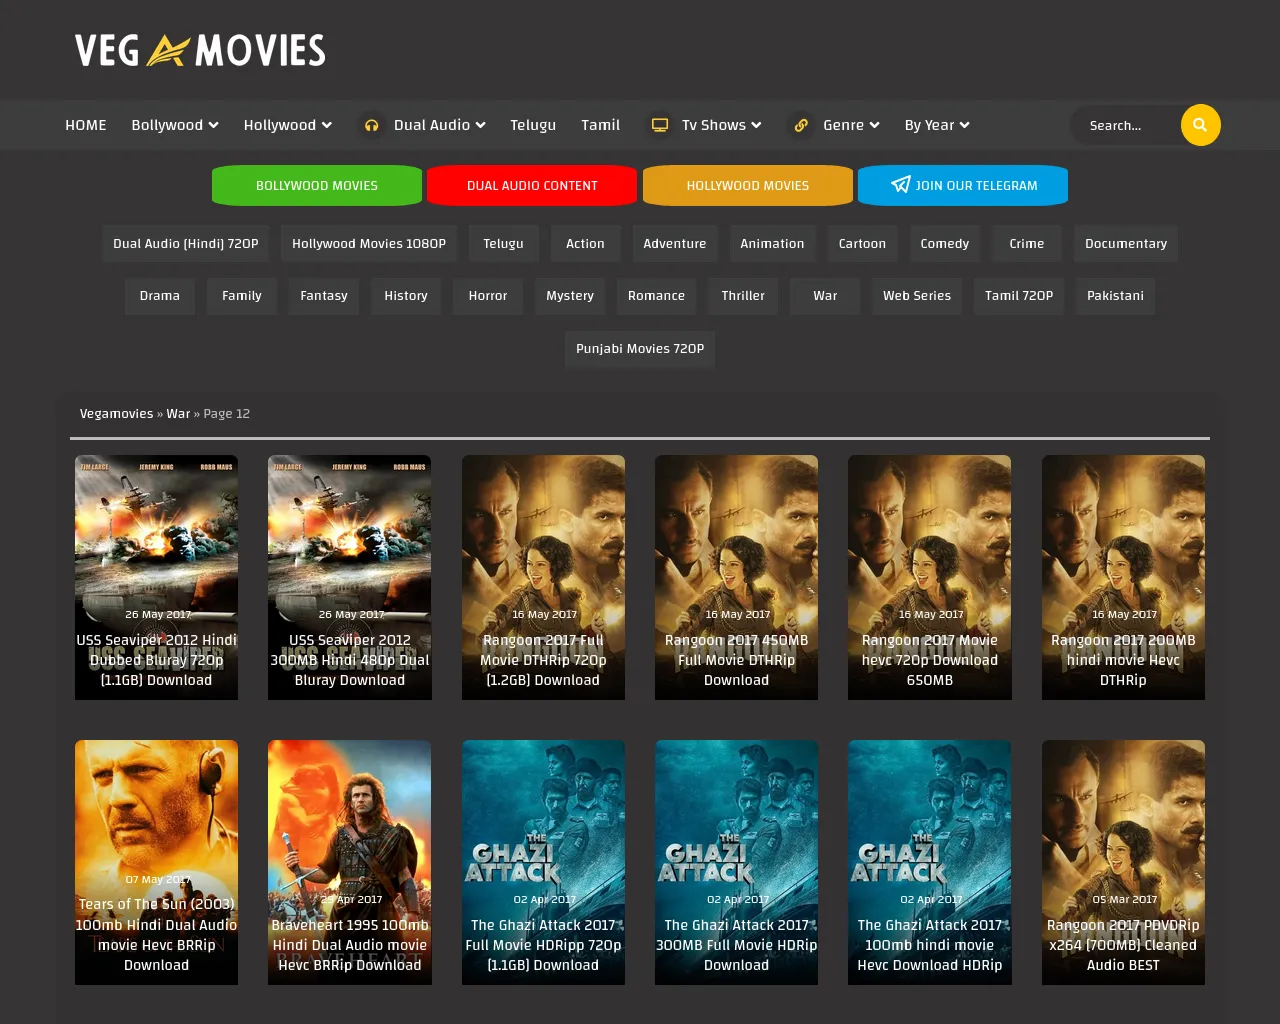Open the Telugu menu item in navbar
The width and height of the screenshot is (1280, 1024).
[533, 125]
